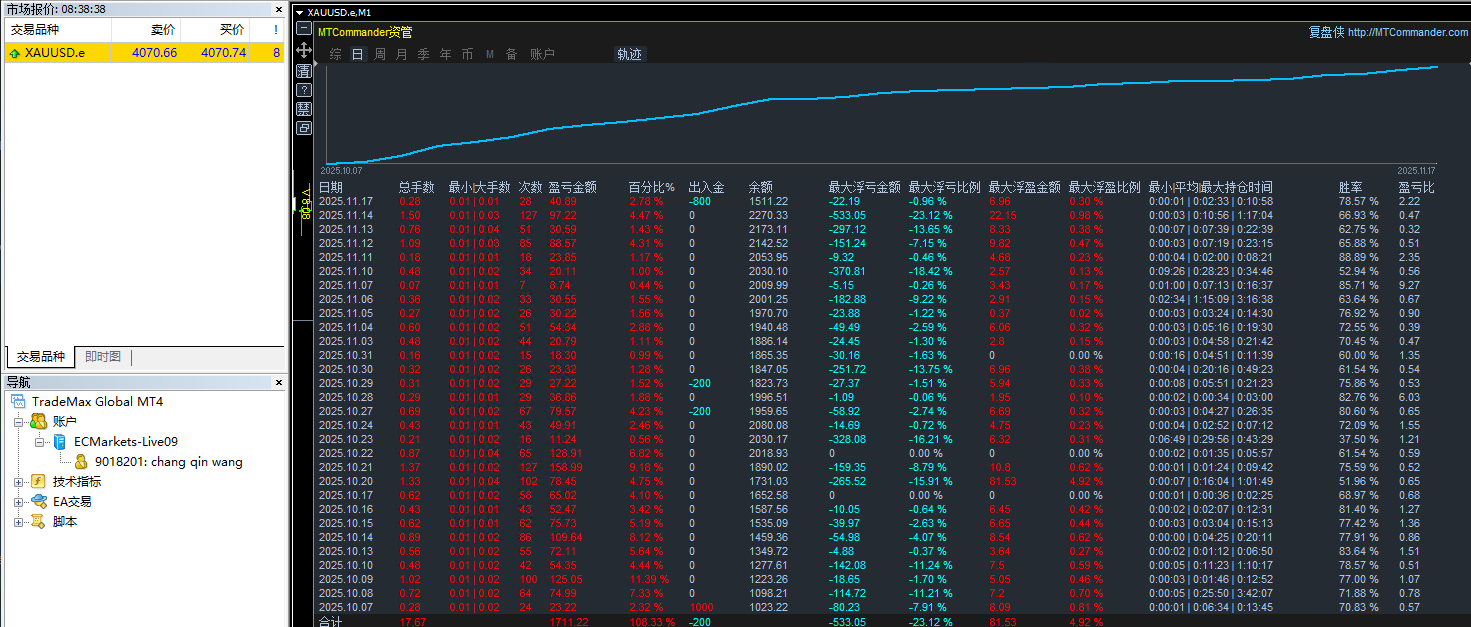Click the ECMarkets-Live09 server icon

click(60, 442)
